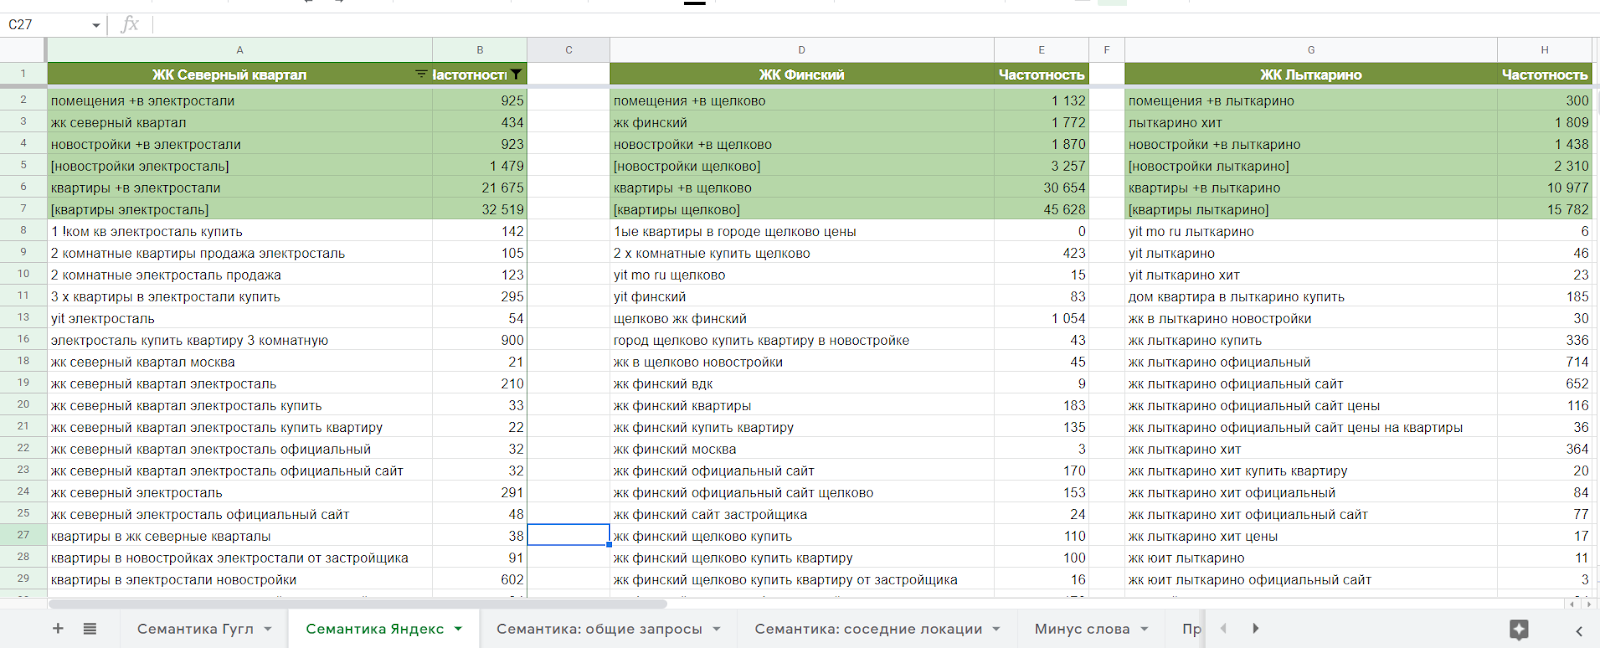Viewport: 1600px width, 648px height.
Task: Select row 27 header
Action: 23,535
